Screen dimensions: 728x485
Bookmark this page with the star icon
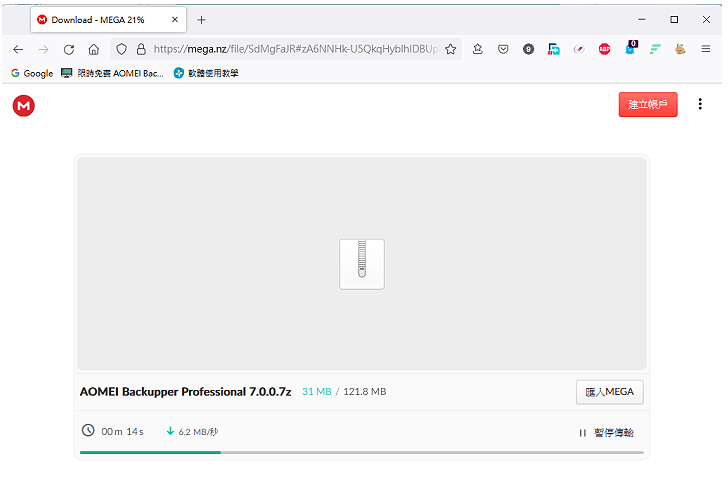[x=450, y=49]
